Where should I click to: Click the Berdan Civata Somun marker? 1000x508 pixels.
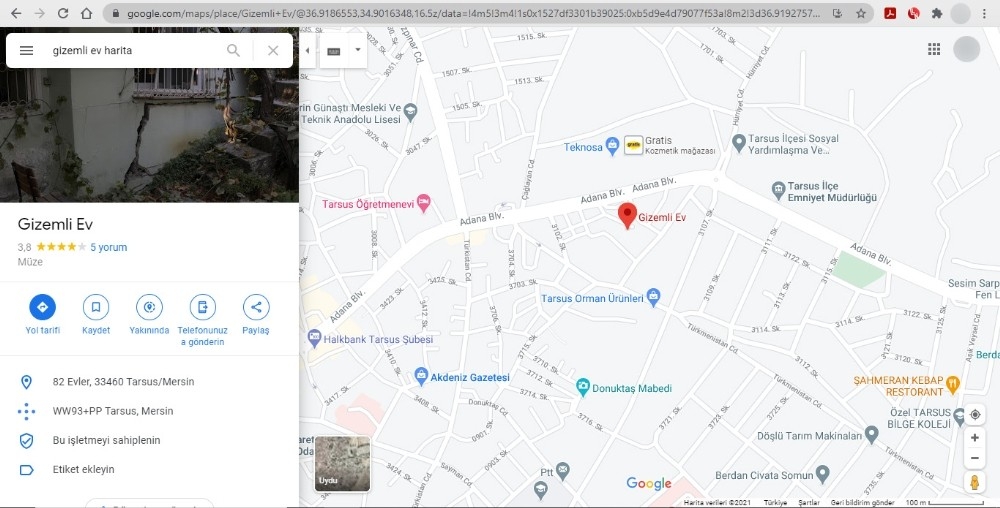pos(823,474)
